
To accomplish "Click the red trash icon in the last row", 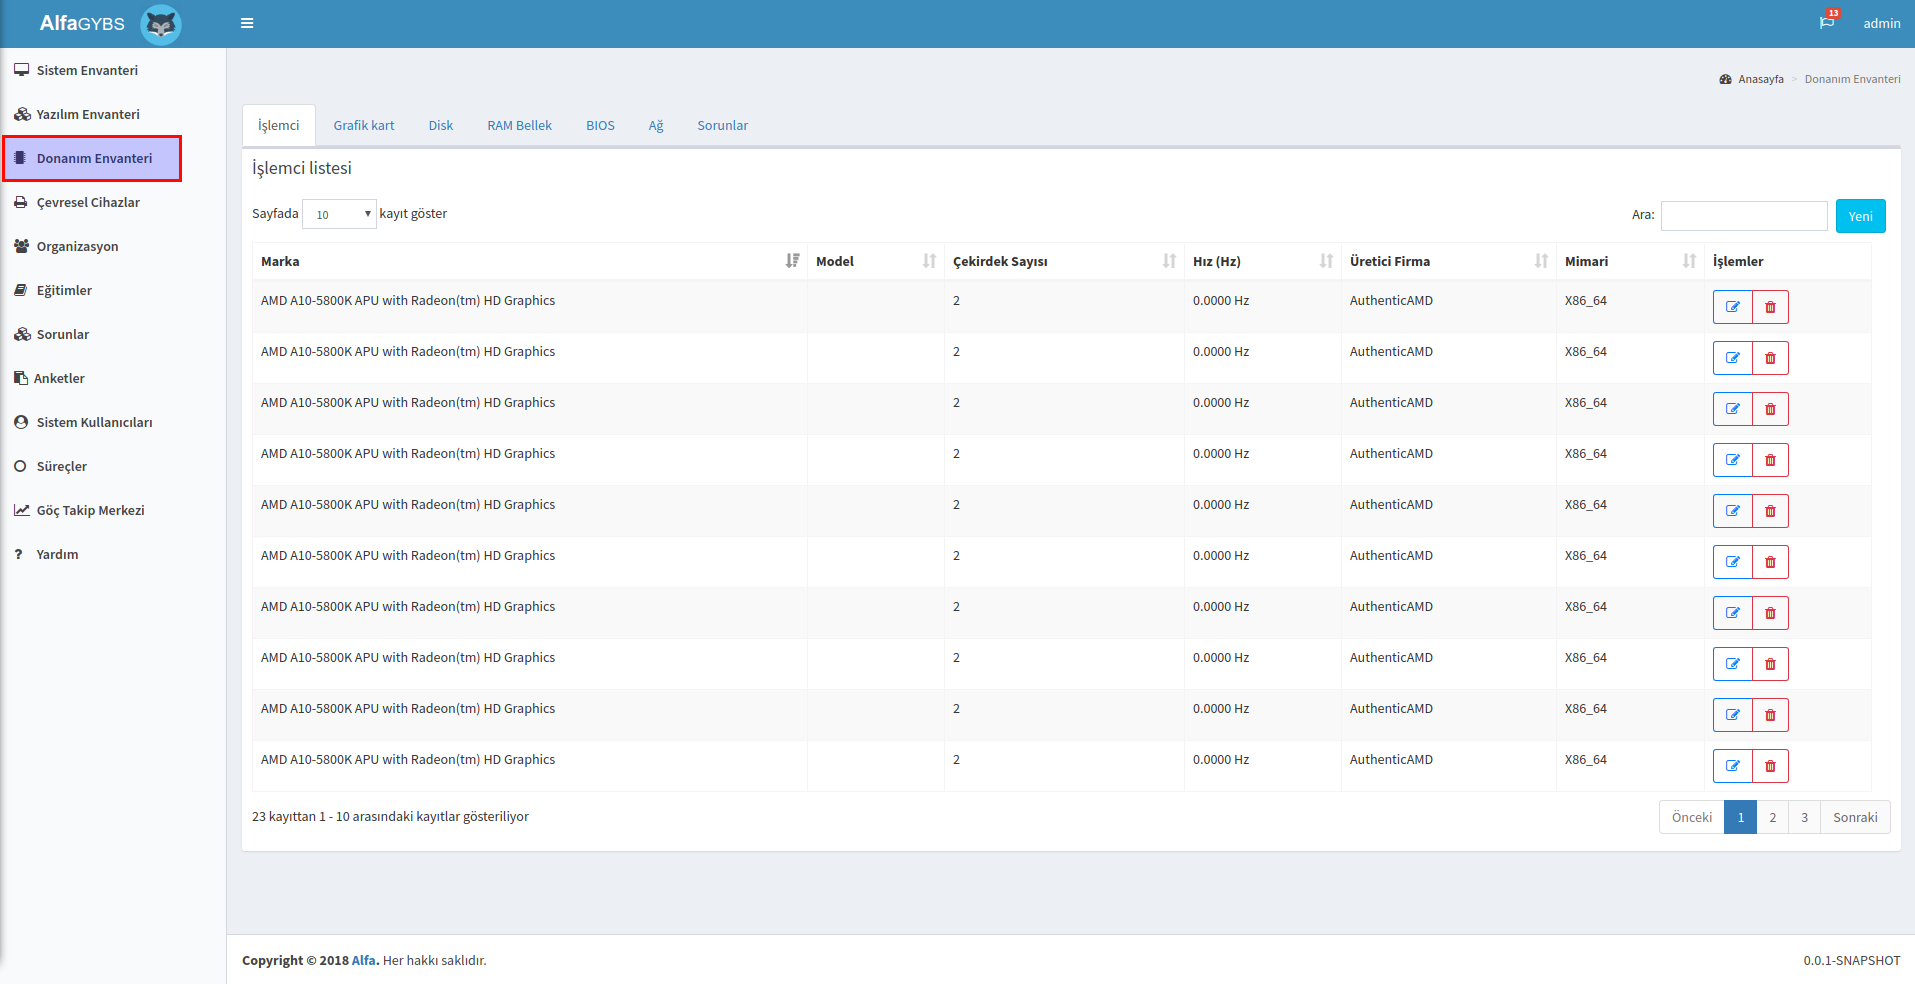I will tap(1770, 766).
